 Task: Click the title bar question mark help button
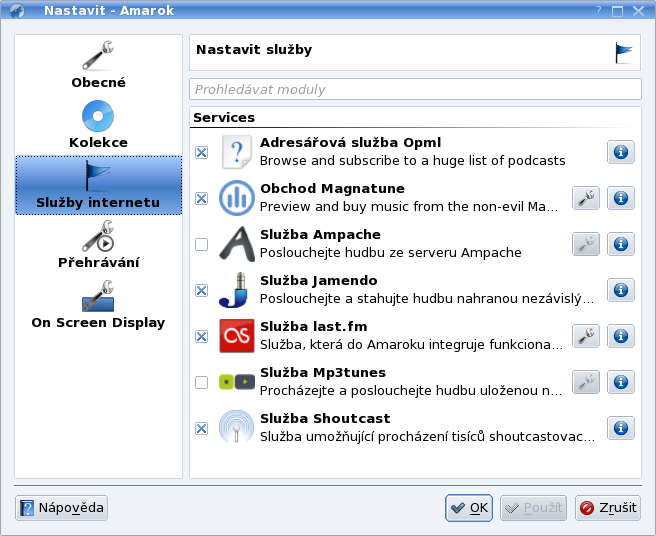[599, 10]
